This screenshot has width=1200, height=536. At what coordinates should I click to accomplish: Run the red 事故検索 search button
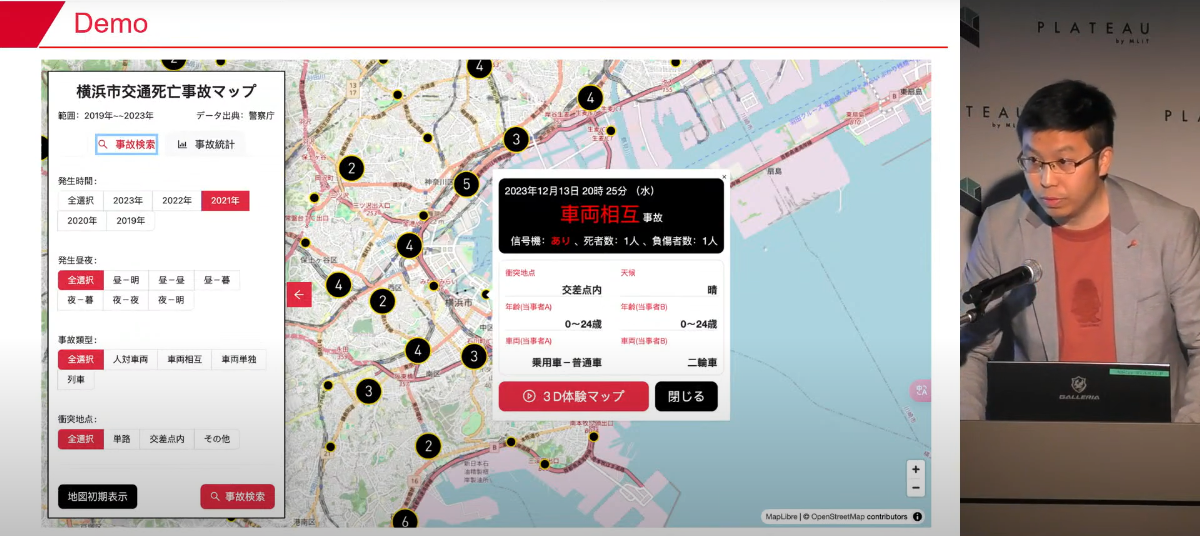[x=237, y=497]
